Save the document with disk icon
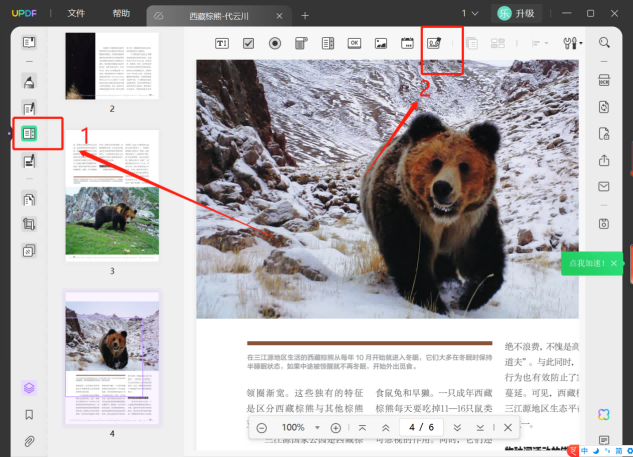633x457 pixels. coord(604,224)
